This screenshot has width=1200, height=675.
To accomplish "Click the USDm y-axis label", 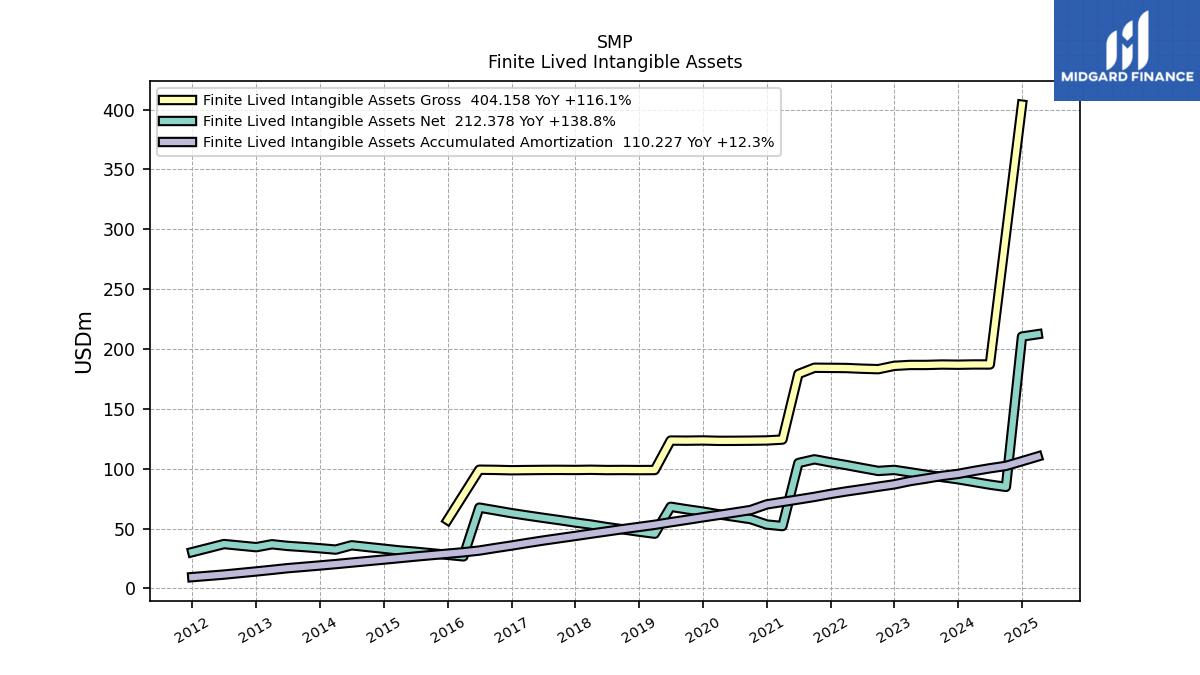I will (84, 342).
